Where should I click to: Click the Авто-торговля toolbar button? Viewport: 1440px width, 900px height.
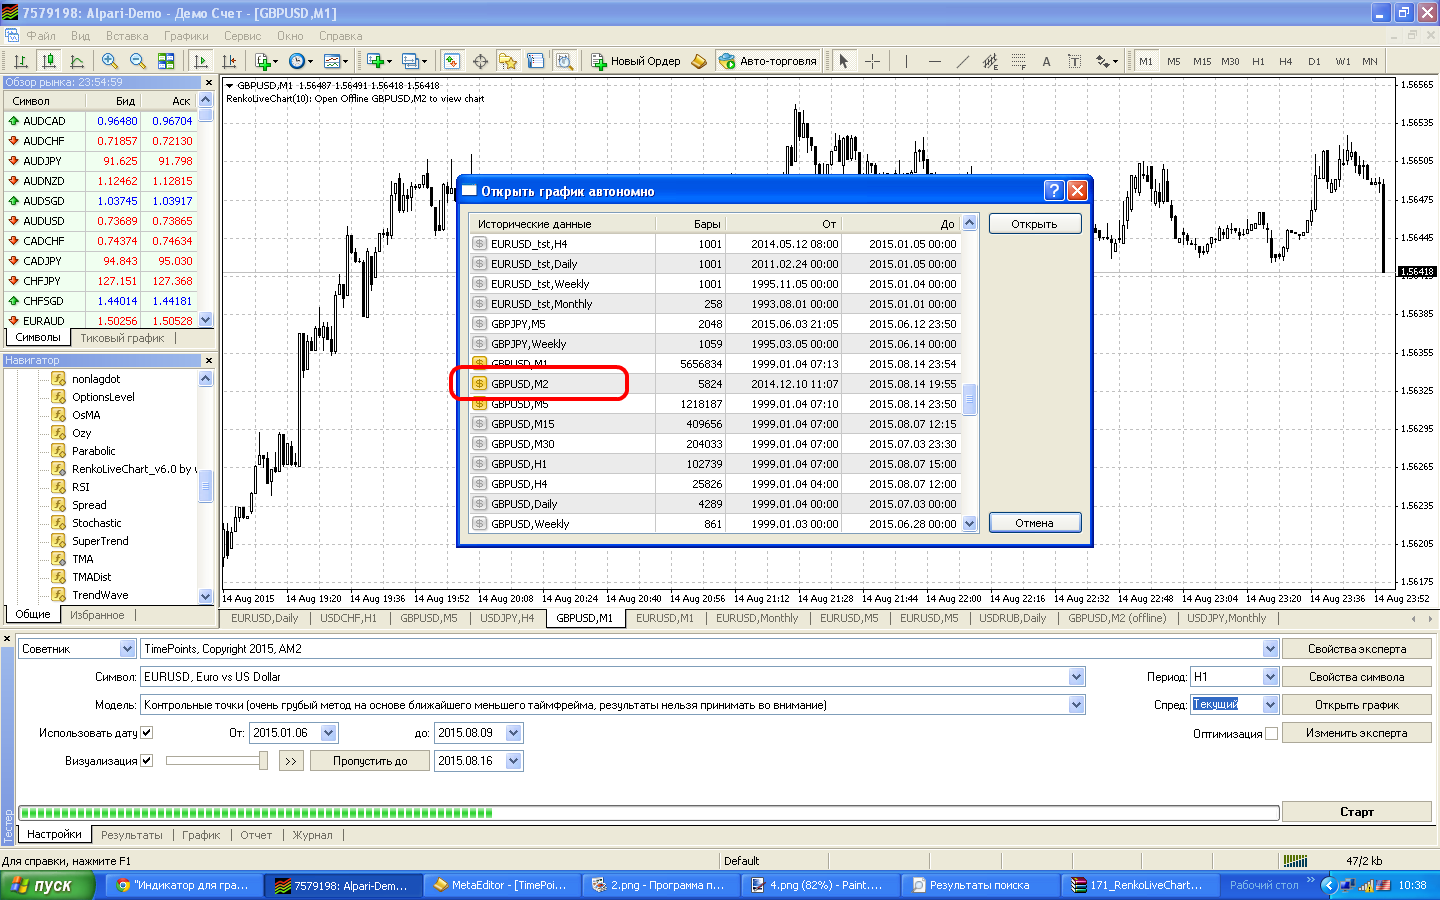click(768, 61)
